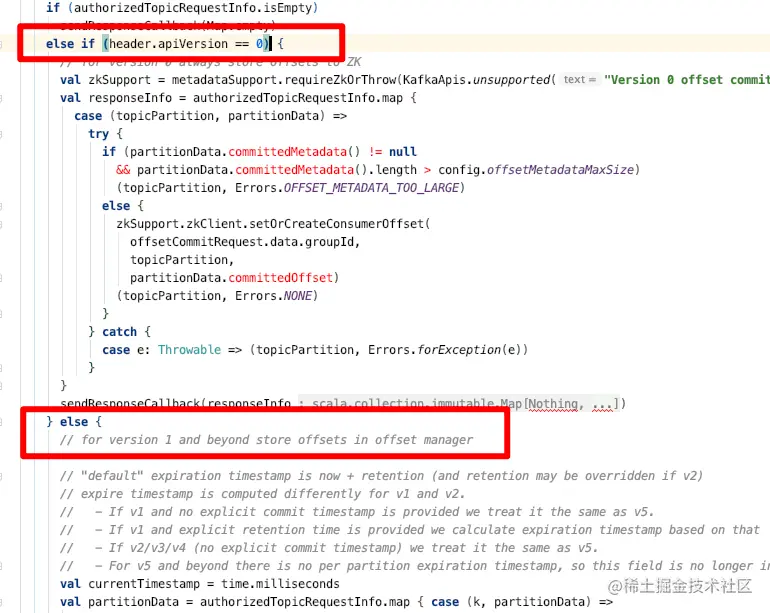Click Errors.NONE constant
This screenshot has height=613, width=770.
pyautogui.click(x=273, y=296)
